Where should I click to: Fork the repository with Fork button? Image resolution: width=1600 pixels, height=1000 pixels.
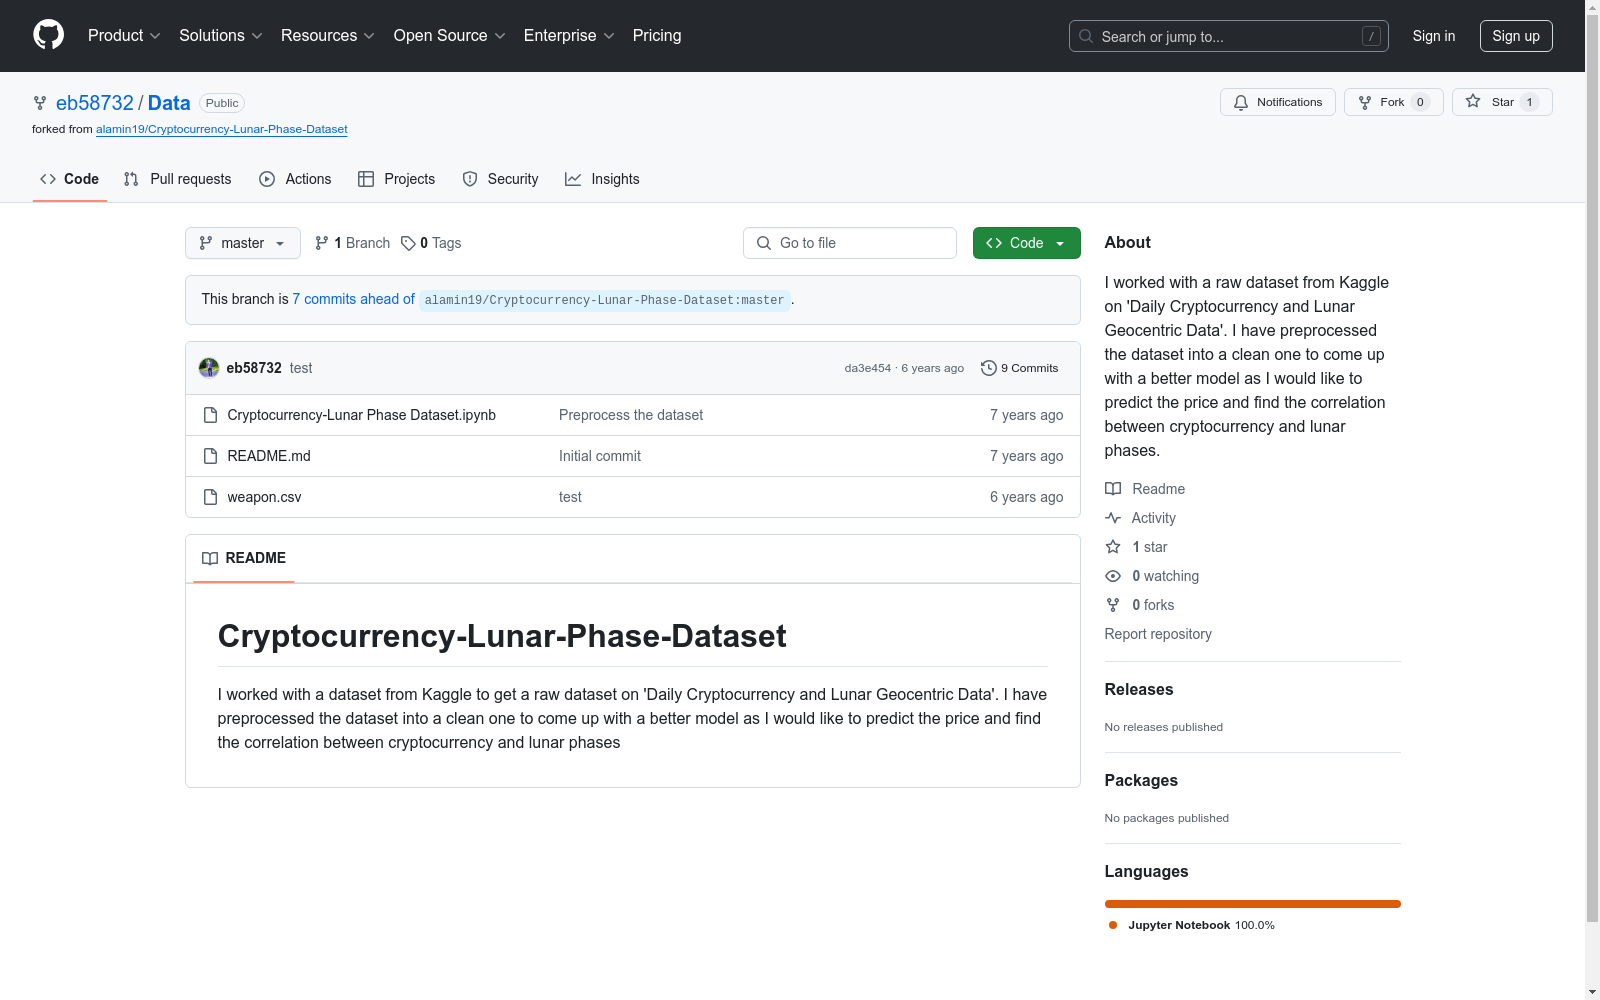point(1394,102)
